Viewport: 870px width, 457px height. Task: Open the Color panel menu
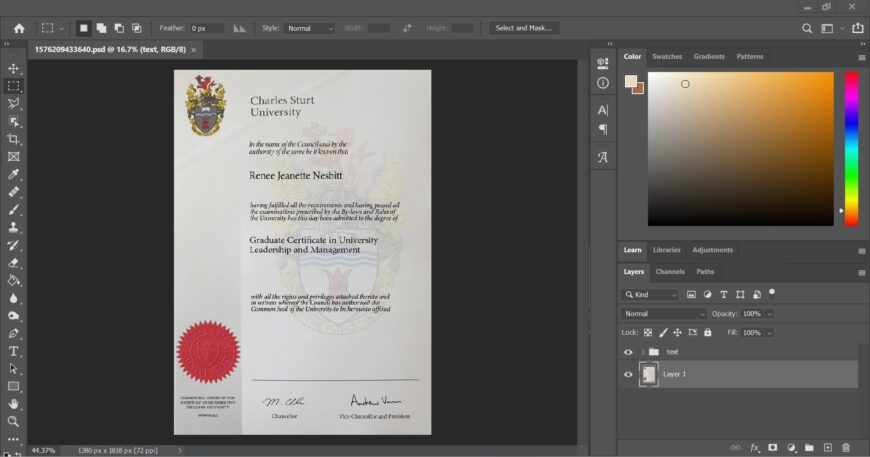(861, 58)
